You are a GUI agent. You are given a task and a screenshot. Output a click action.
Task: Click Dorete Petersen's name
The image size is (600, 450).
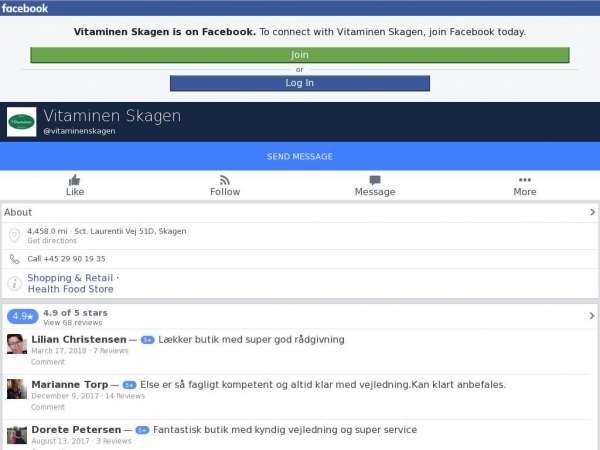(x=76, y=430)
